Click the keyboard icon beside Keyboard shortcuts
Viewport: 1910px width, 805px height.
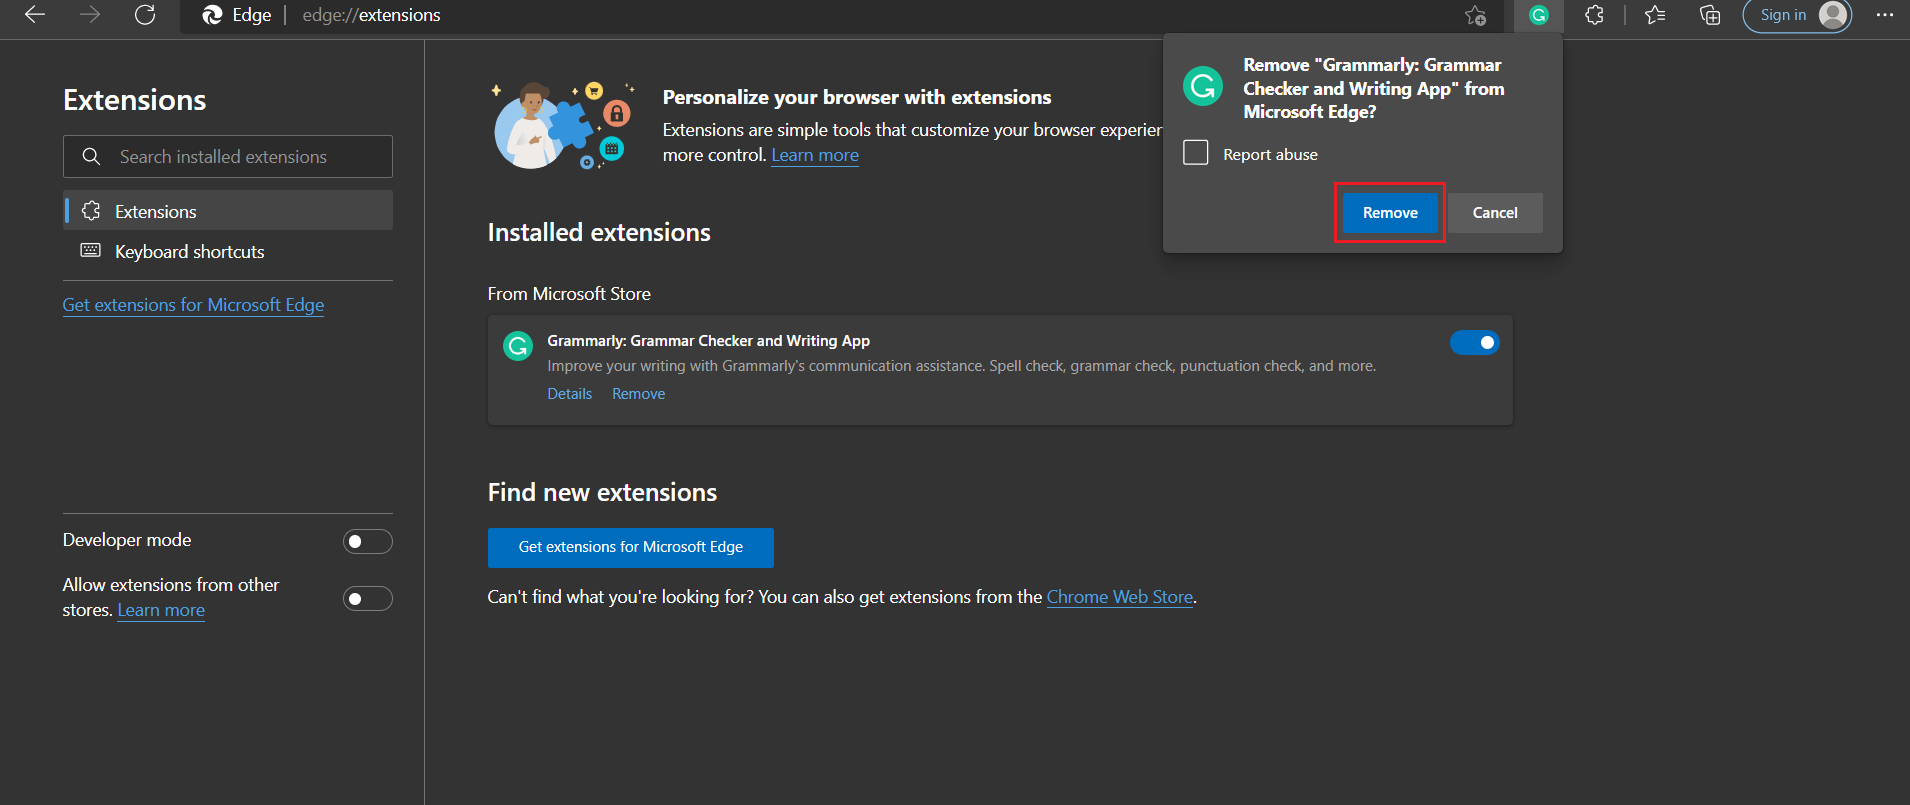pyautogui.click(x=91, y=250)
